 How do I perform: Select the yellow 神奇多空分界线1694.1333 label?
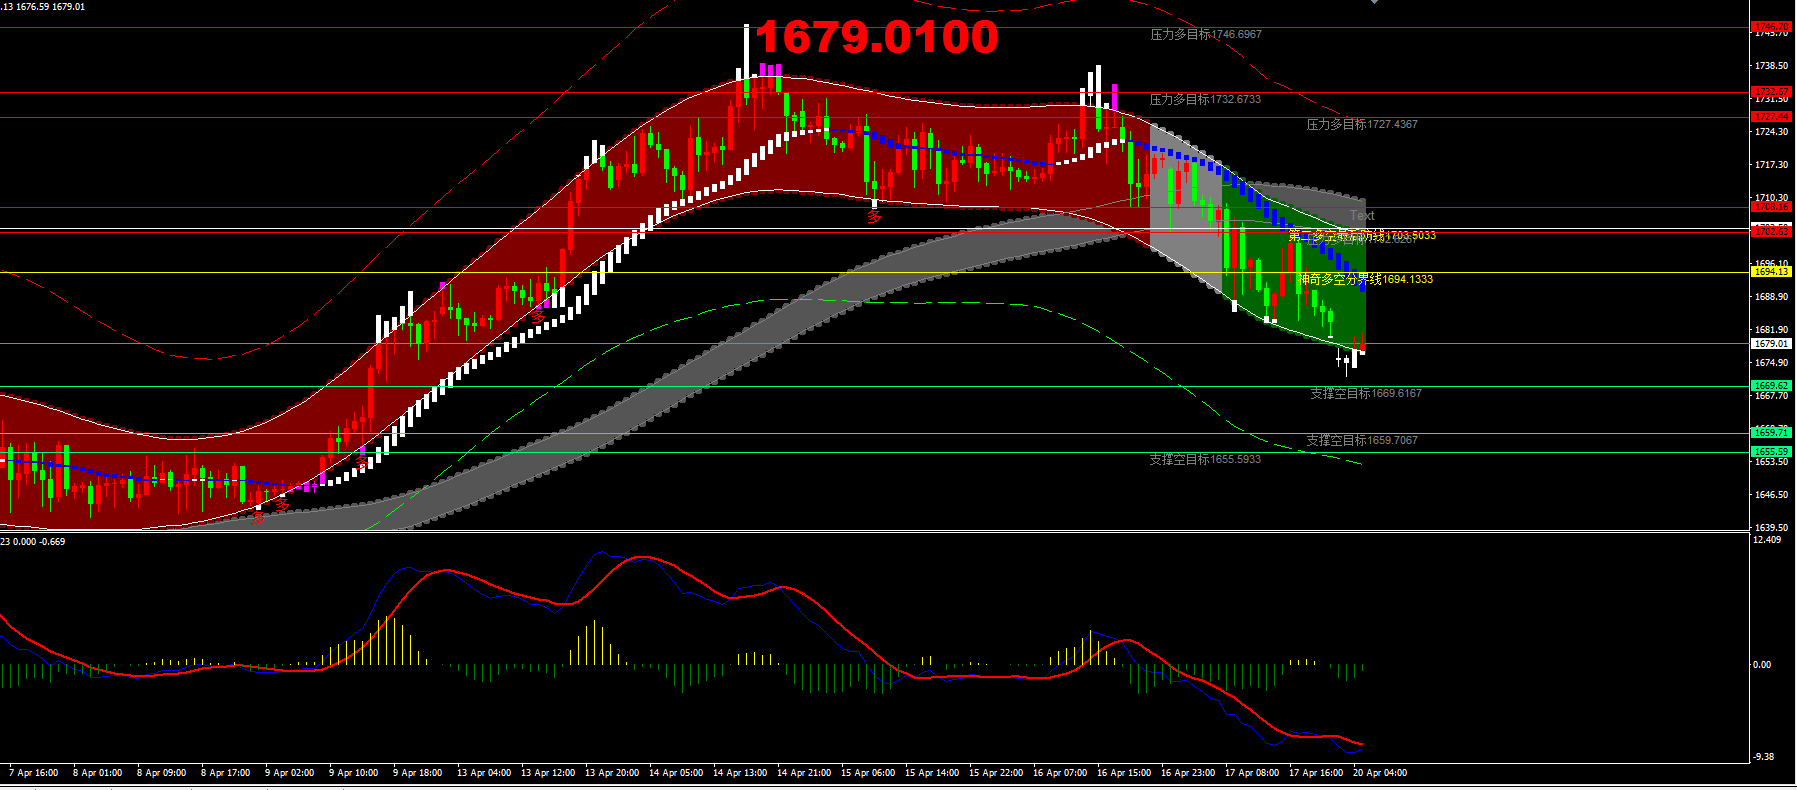[x=1365, y=279]
